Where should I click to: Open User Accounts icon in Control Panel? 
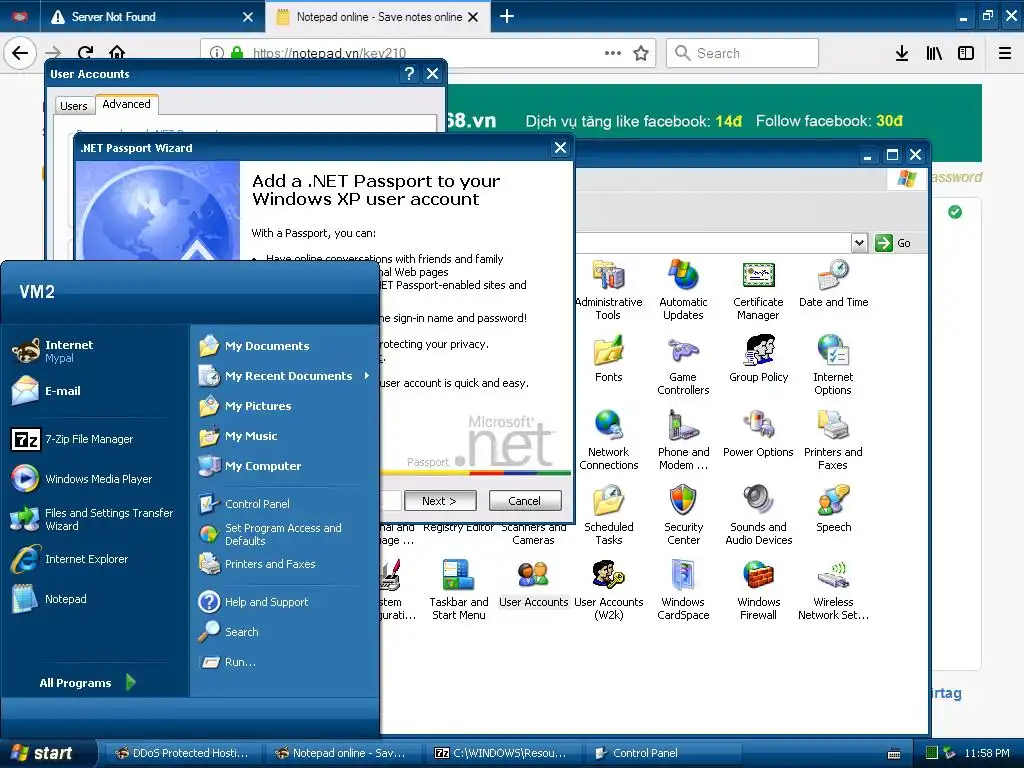[534, 584]
